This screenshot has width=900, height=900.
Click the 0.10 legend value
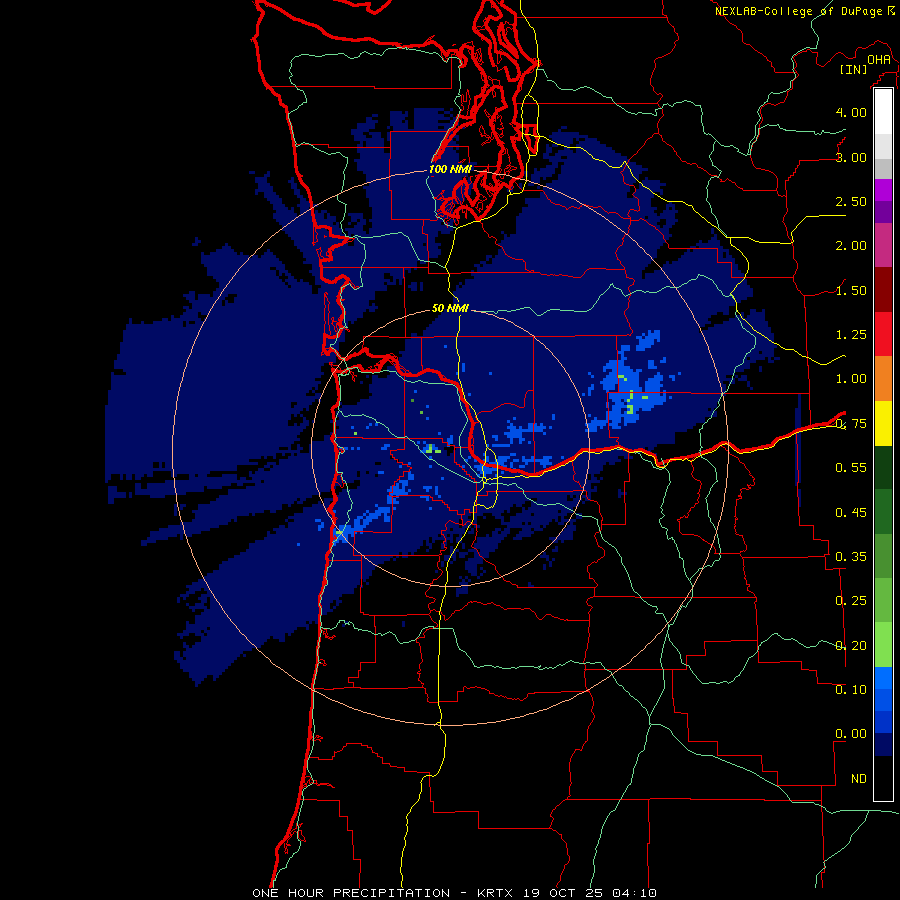(x=851, y=690)
